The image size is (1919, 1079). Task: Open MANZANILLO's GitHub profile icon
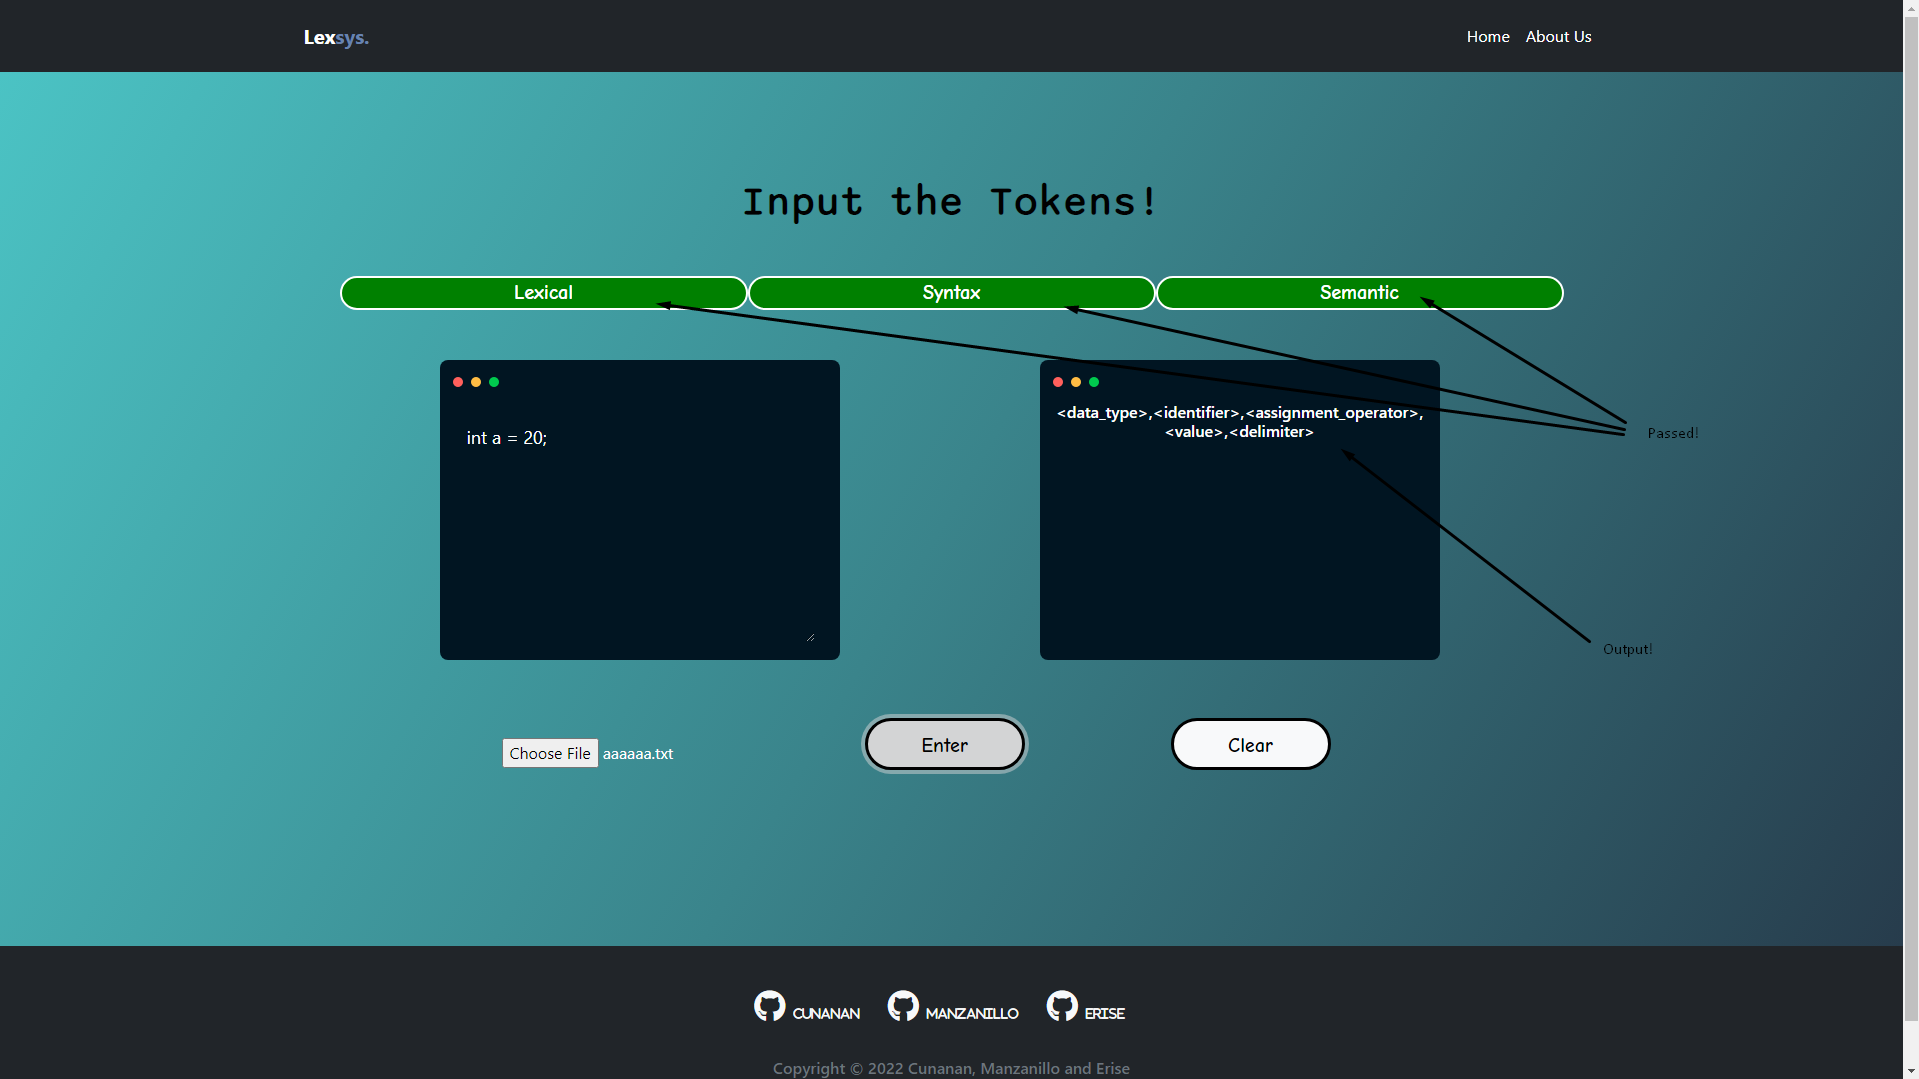click(903, 1005)
